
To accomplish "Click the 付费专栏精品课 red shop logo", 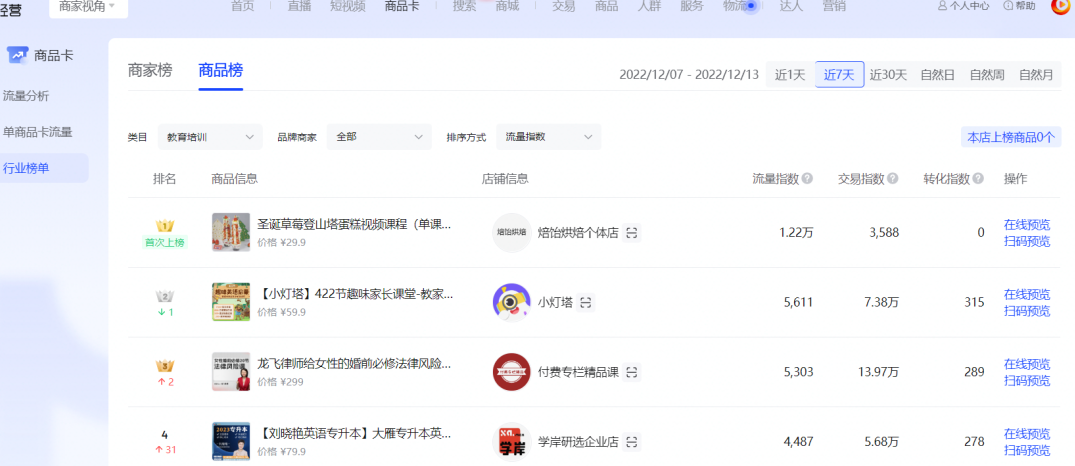I will click(511, 372).
